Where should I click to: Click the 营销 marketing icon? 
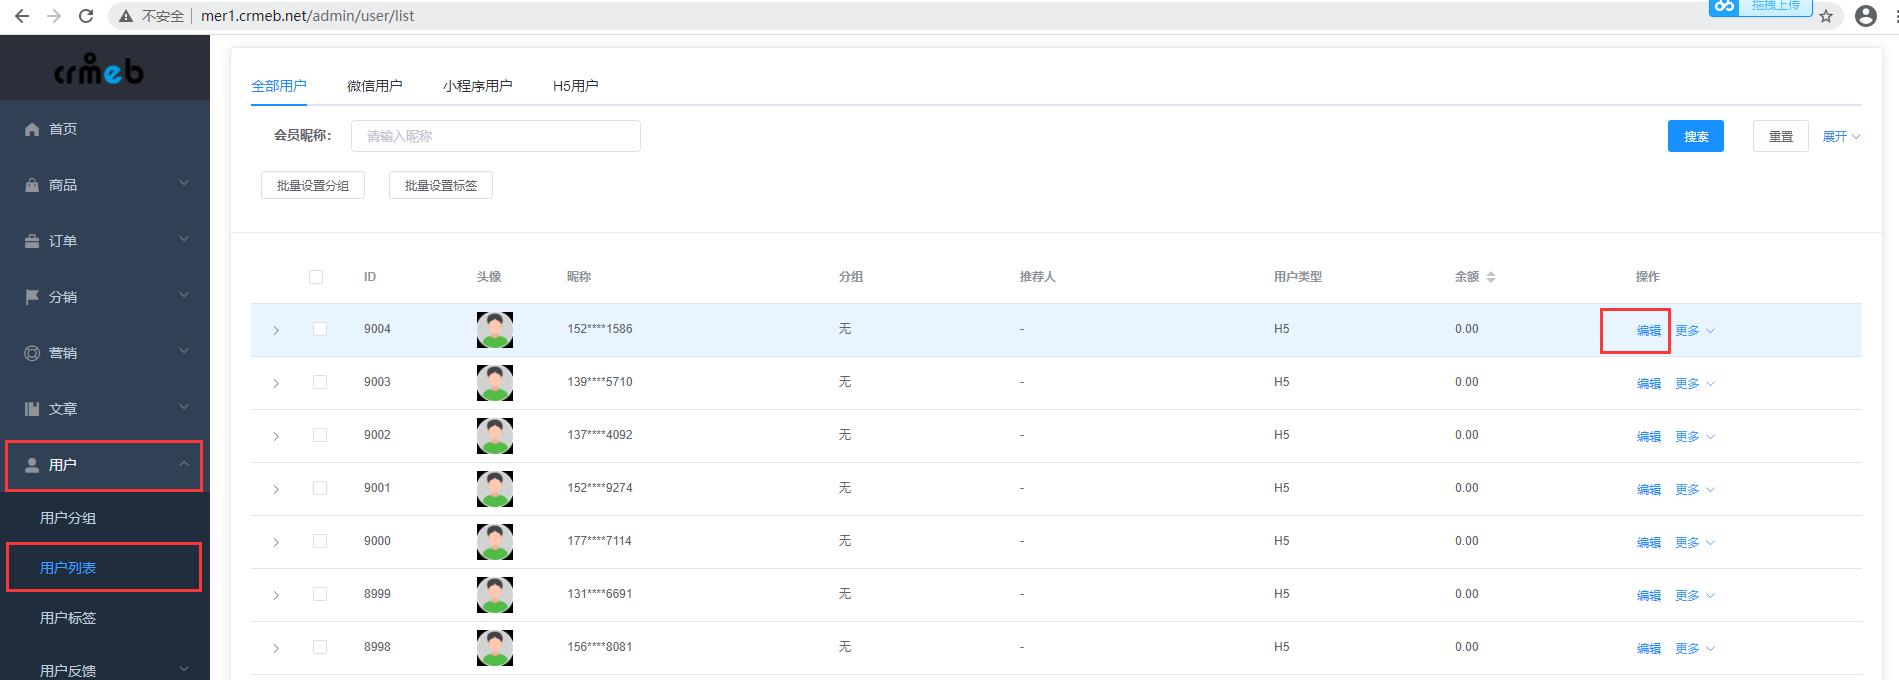point(32,353)
